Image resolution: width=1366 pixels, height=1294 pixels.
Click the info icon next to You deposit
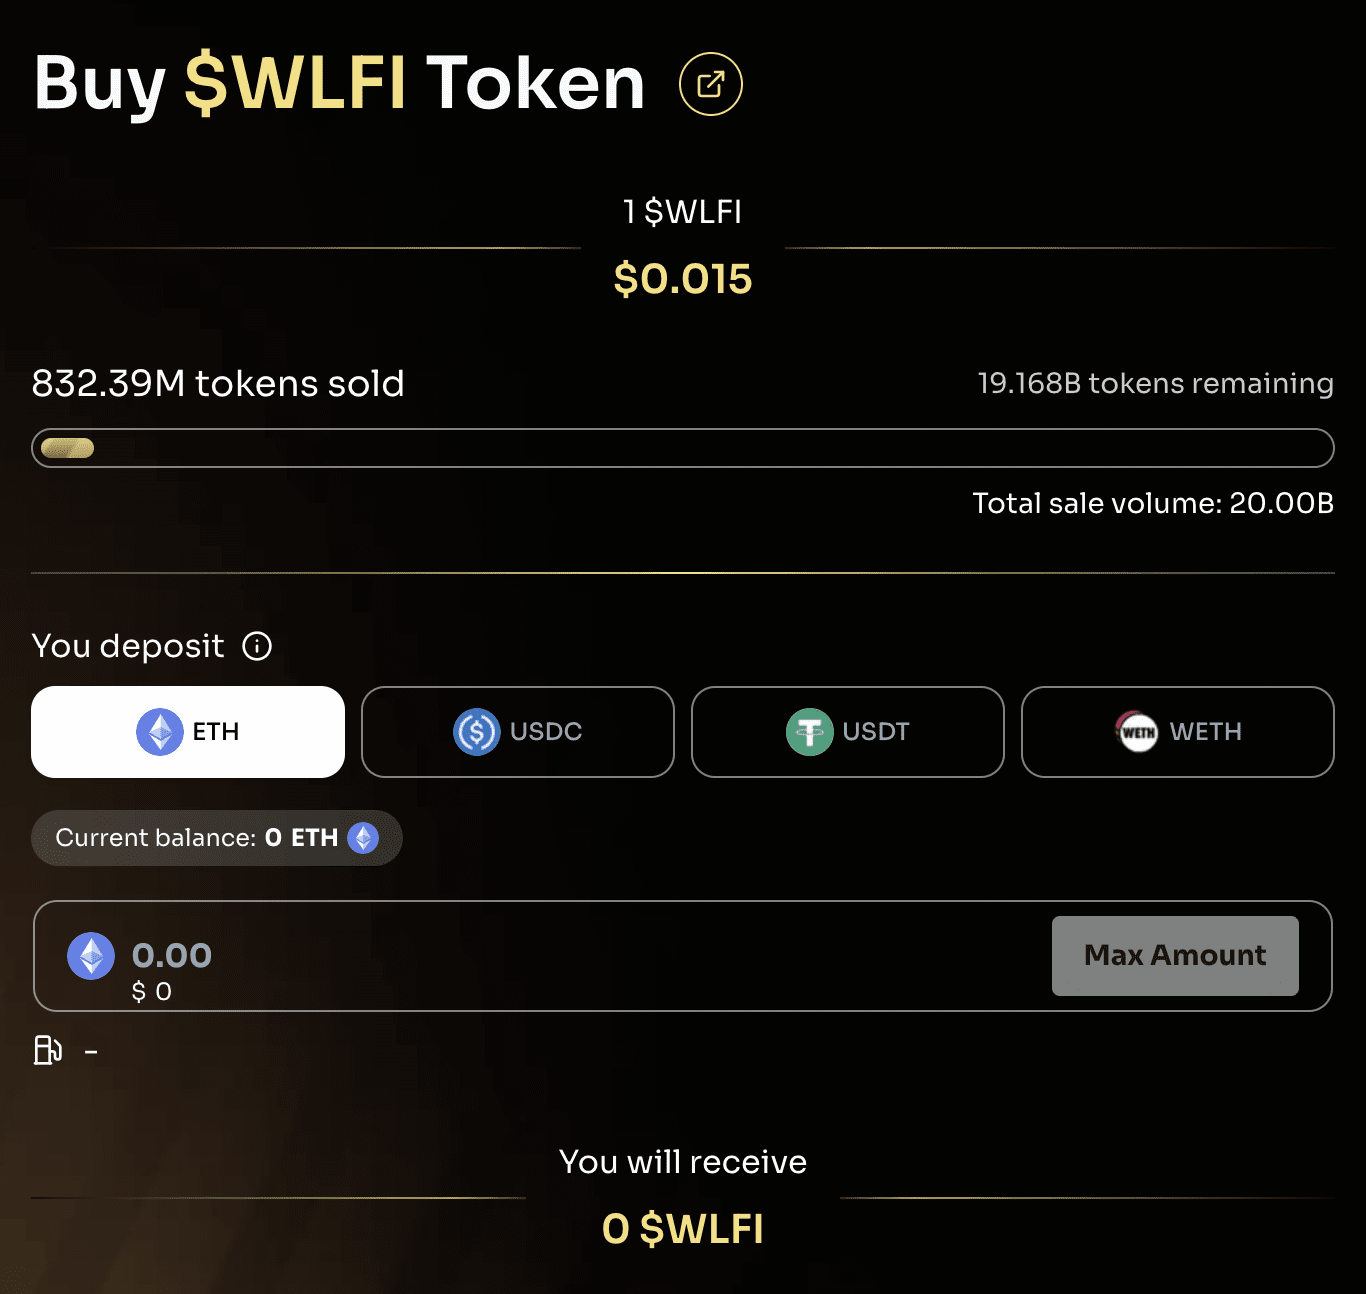(x=258, y=647)
